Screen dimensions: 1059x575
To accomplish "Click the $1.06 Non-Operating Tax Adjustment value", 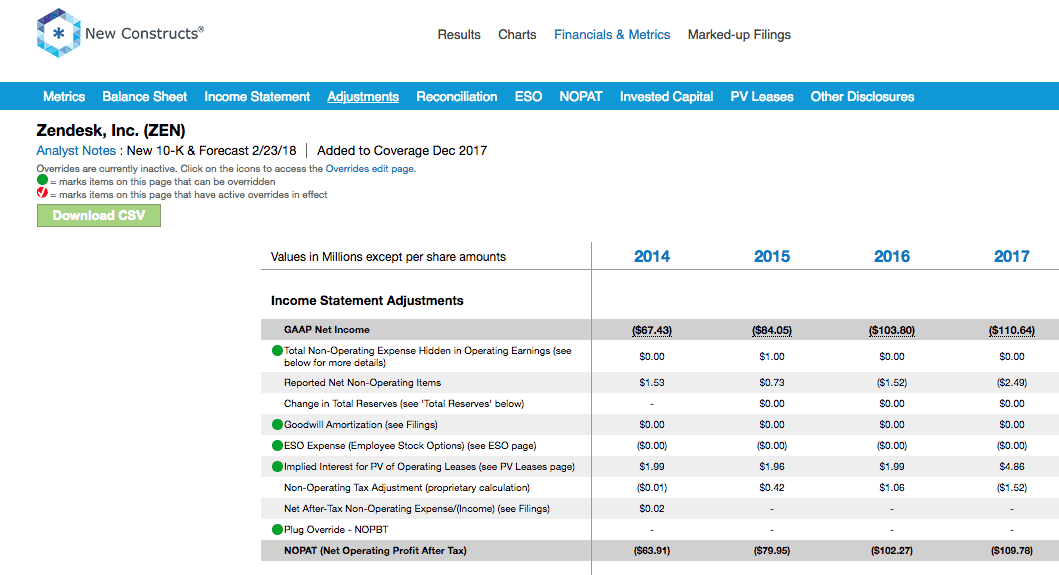I will click(892, 487).
